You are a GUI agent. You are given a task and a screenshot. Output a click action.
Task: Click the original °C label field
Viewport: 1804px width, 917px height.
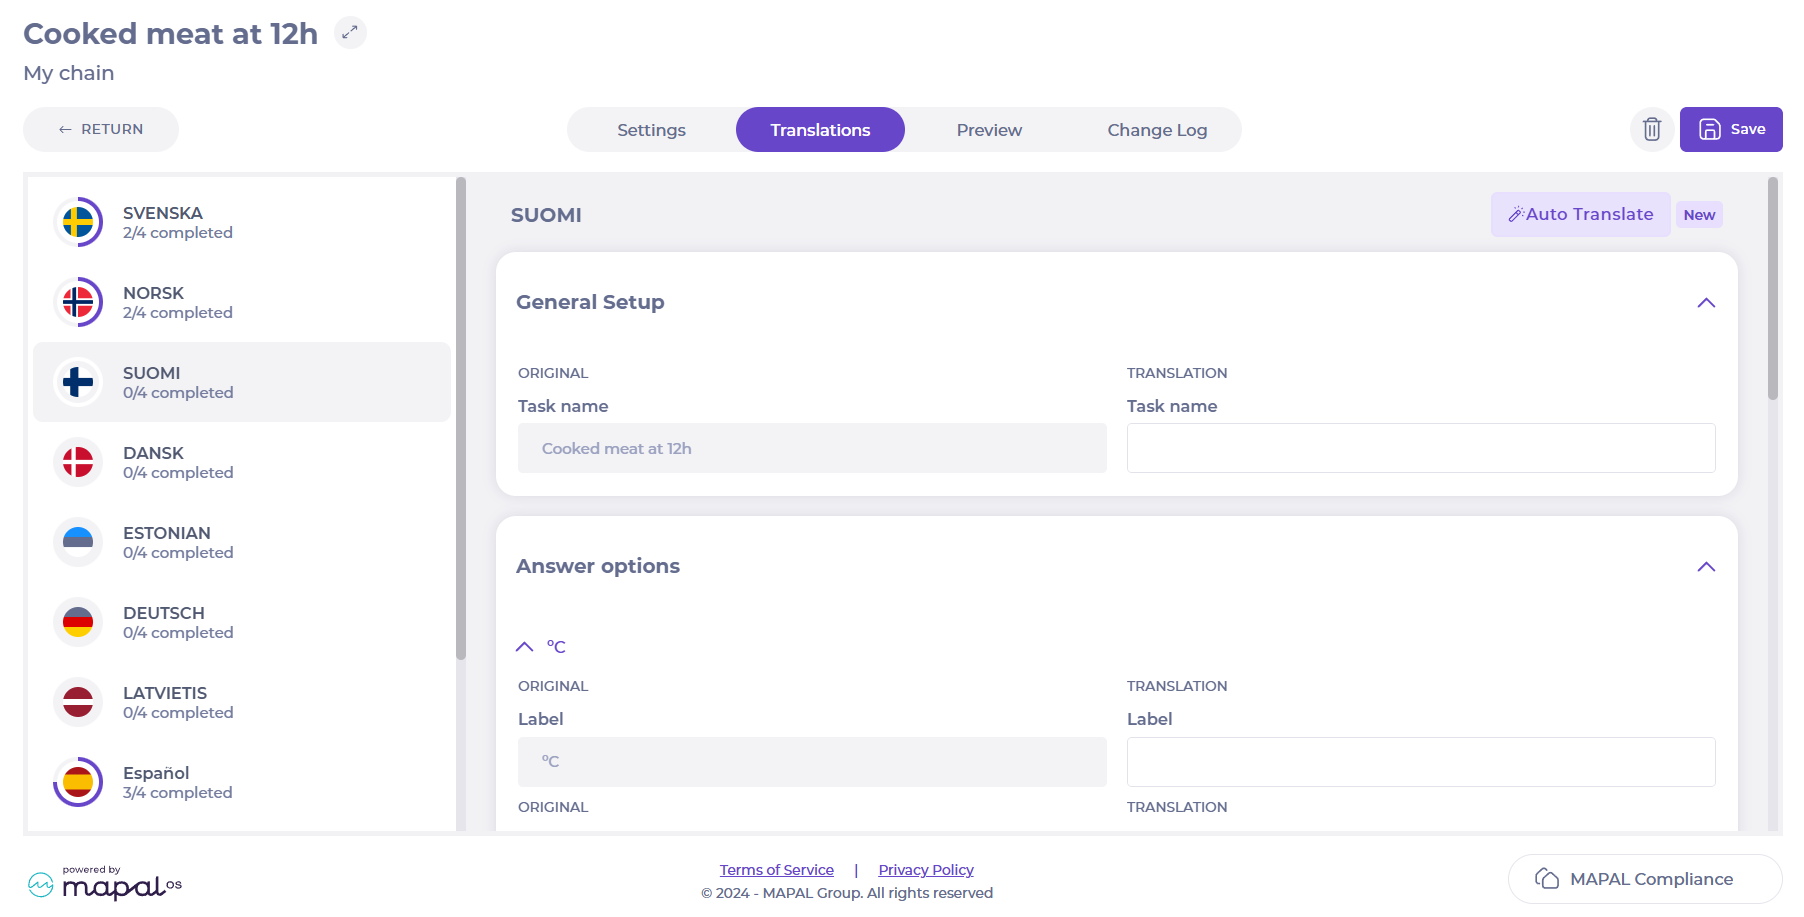click(x=812, y=762)
